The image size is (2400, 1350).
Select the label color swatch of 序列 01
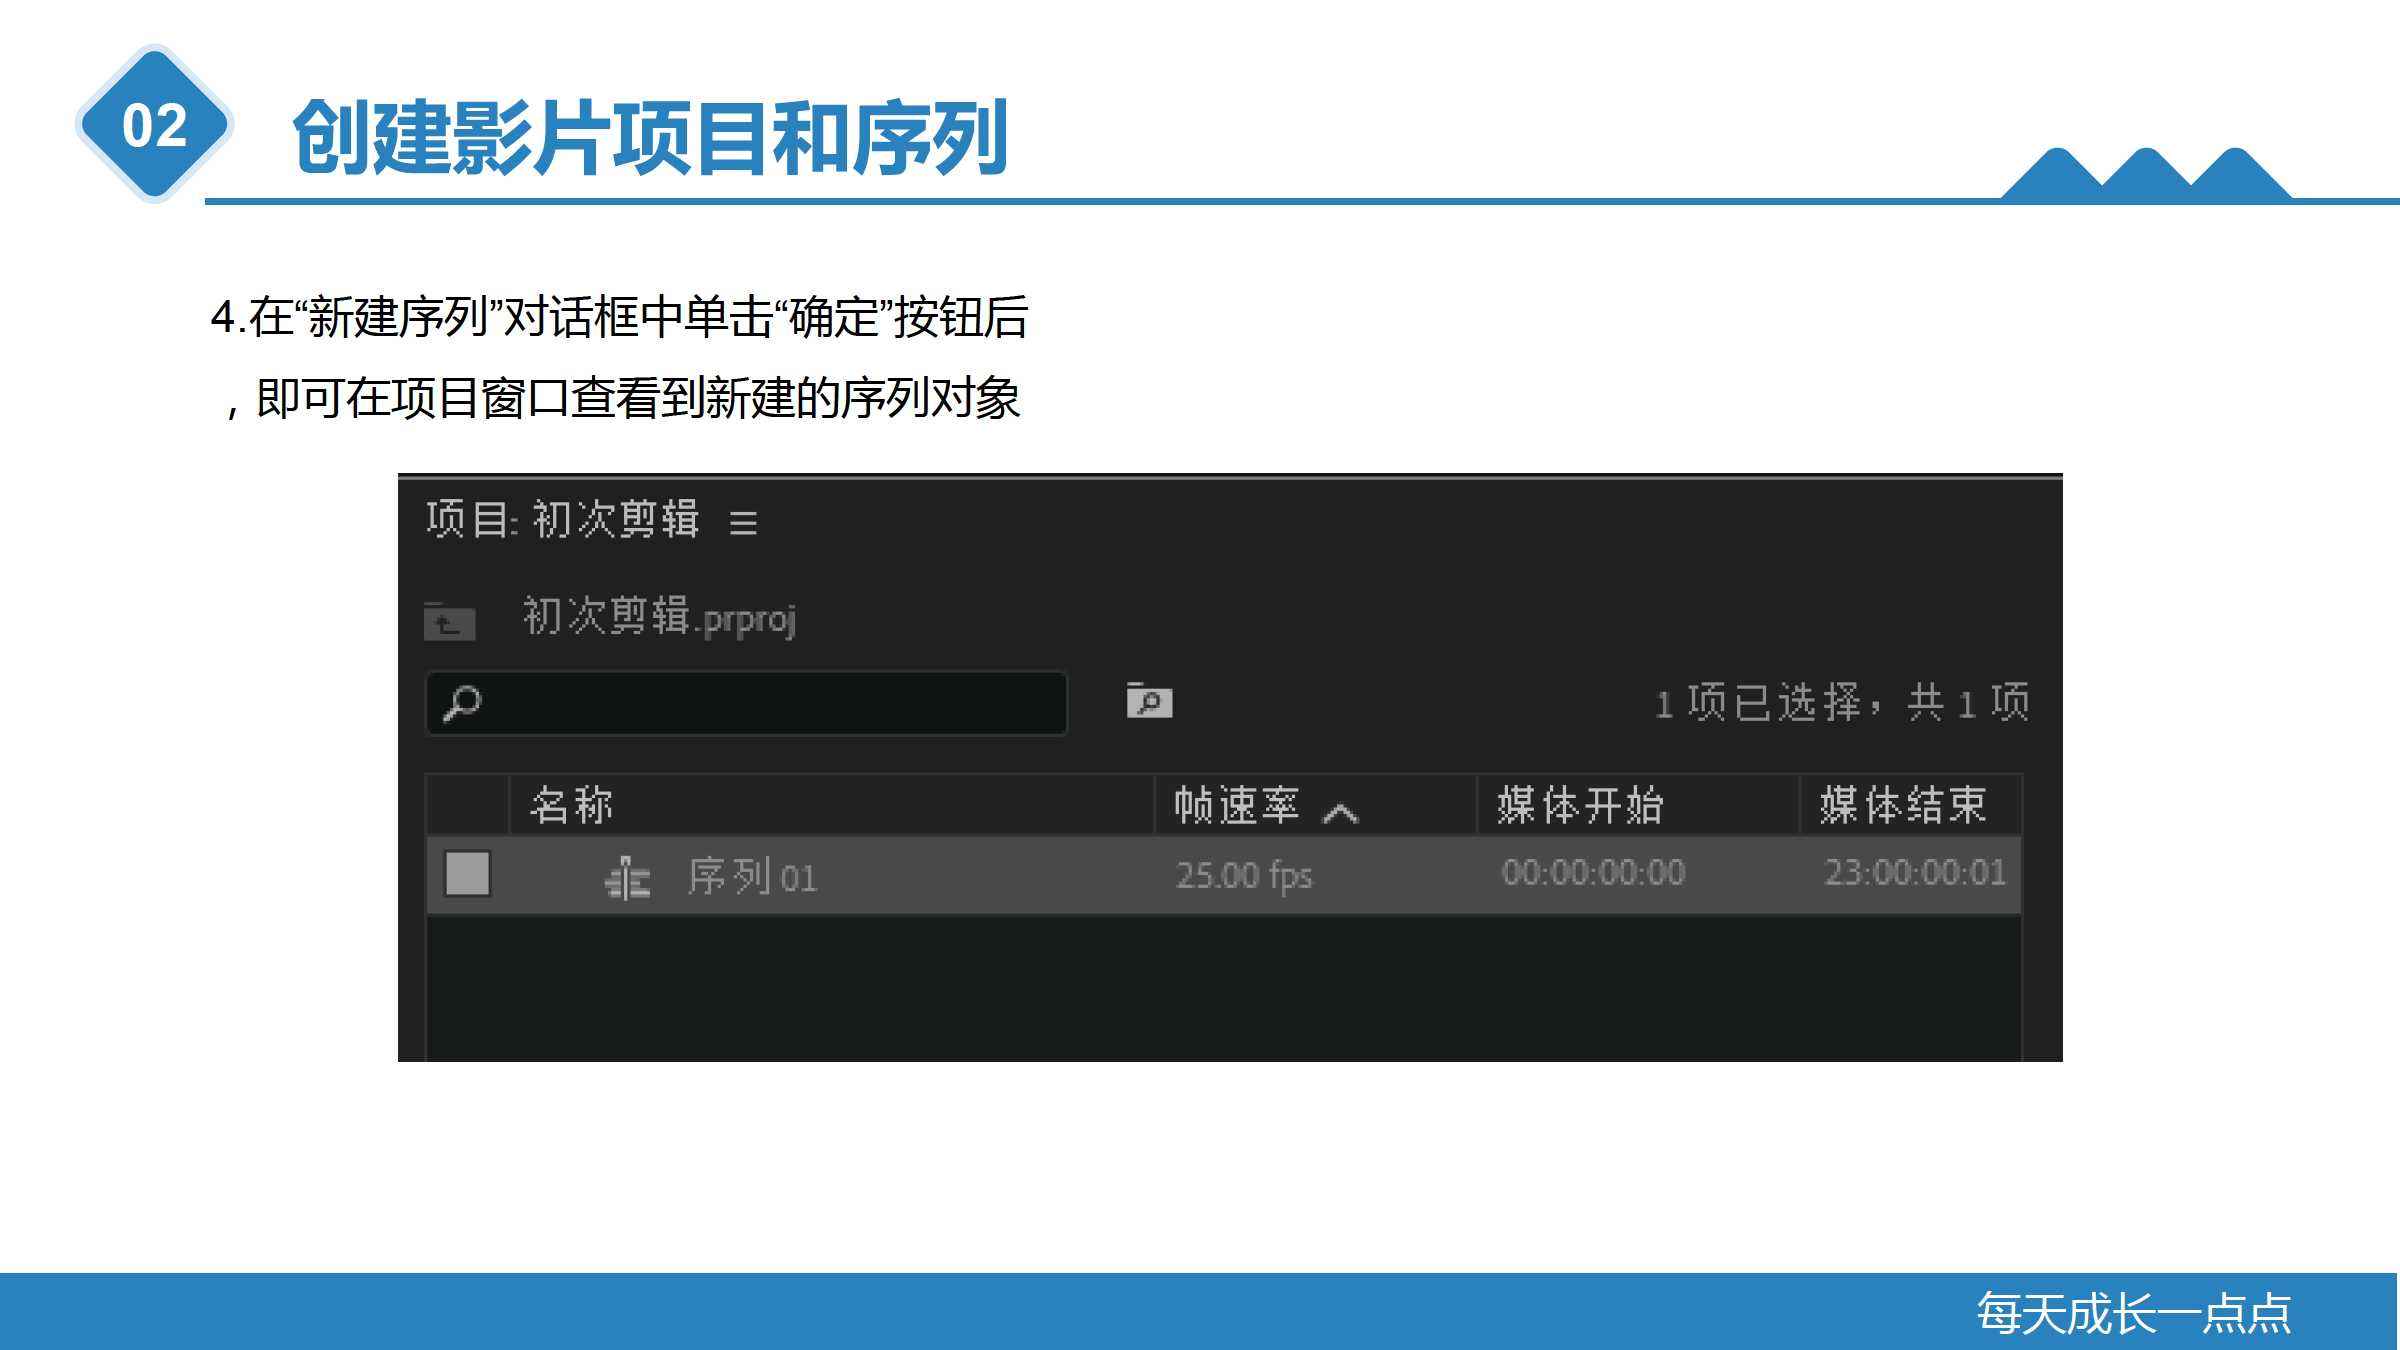tap(467, 873)
